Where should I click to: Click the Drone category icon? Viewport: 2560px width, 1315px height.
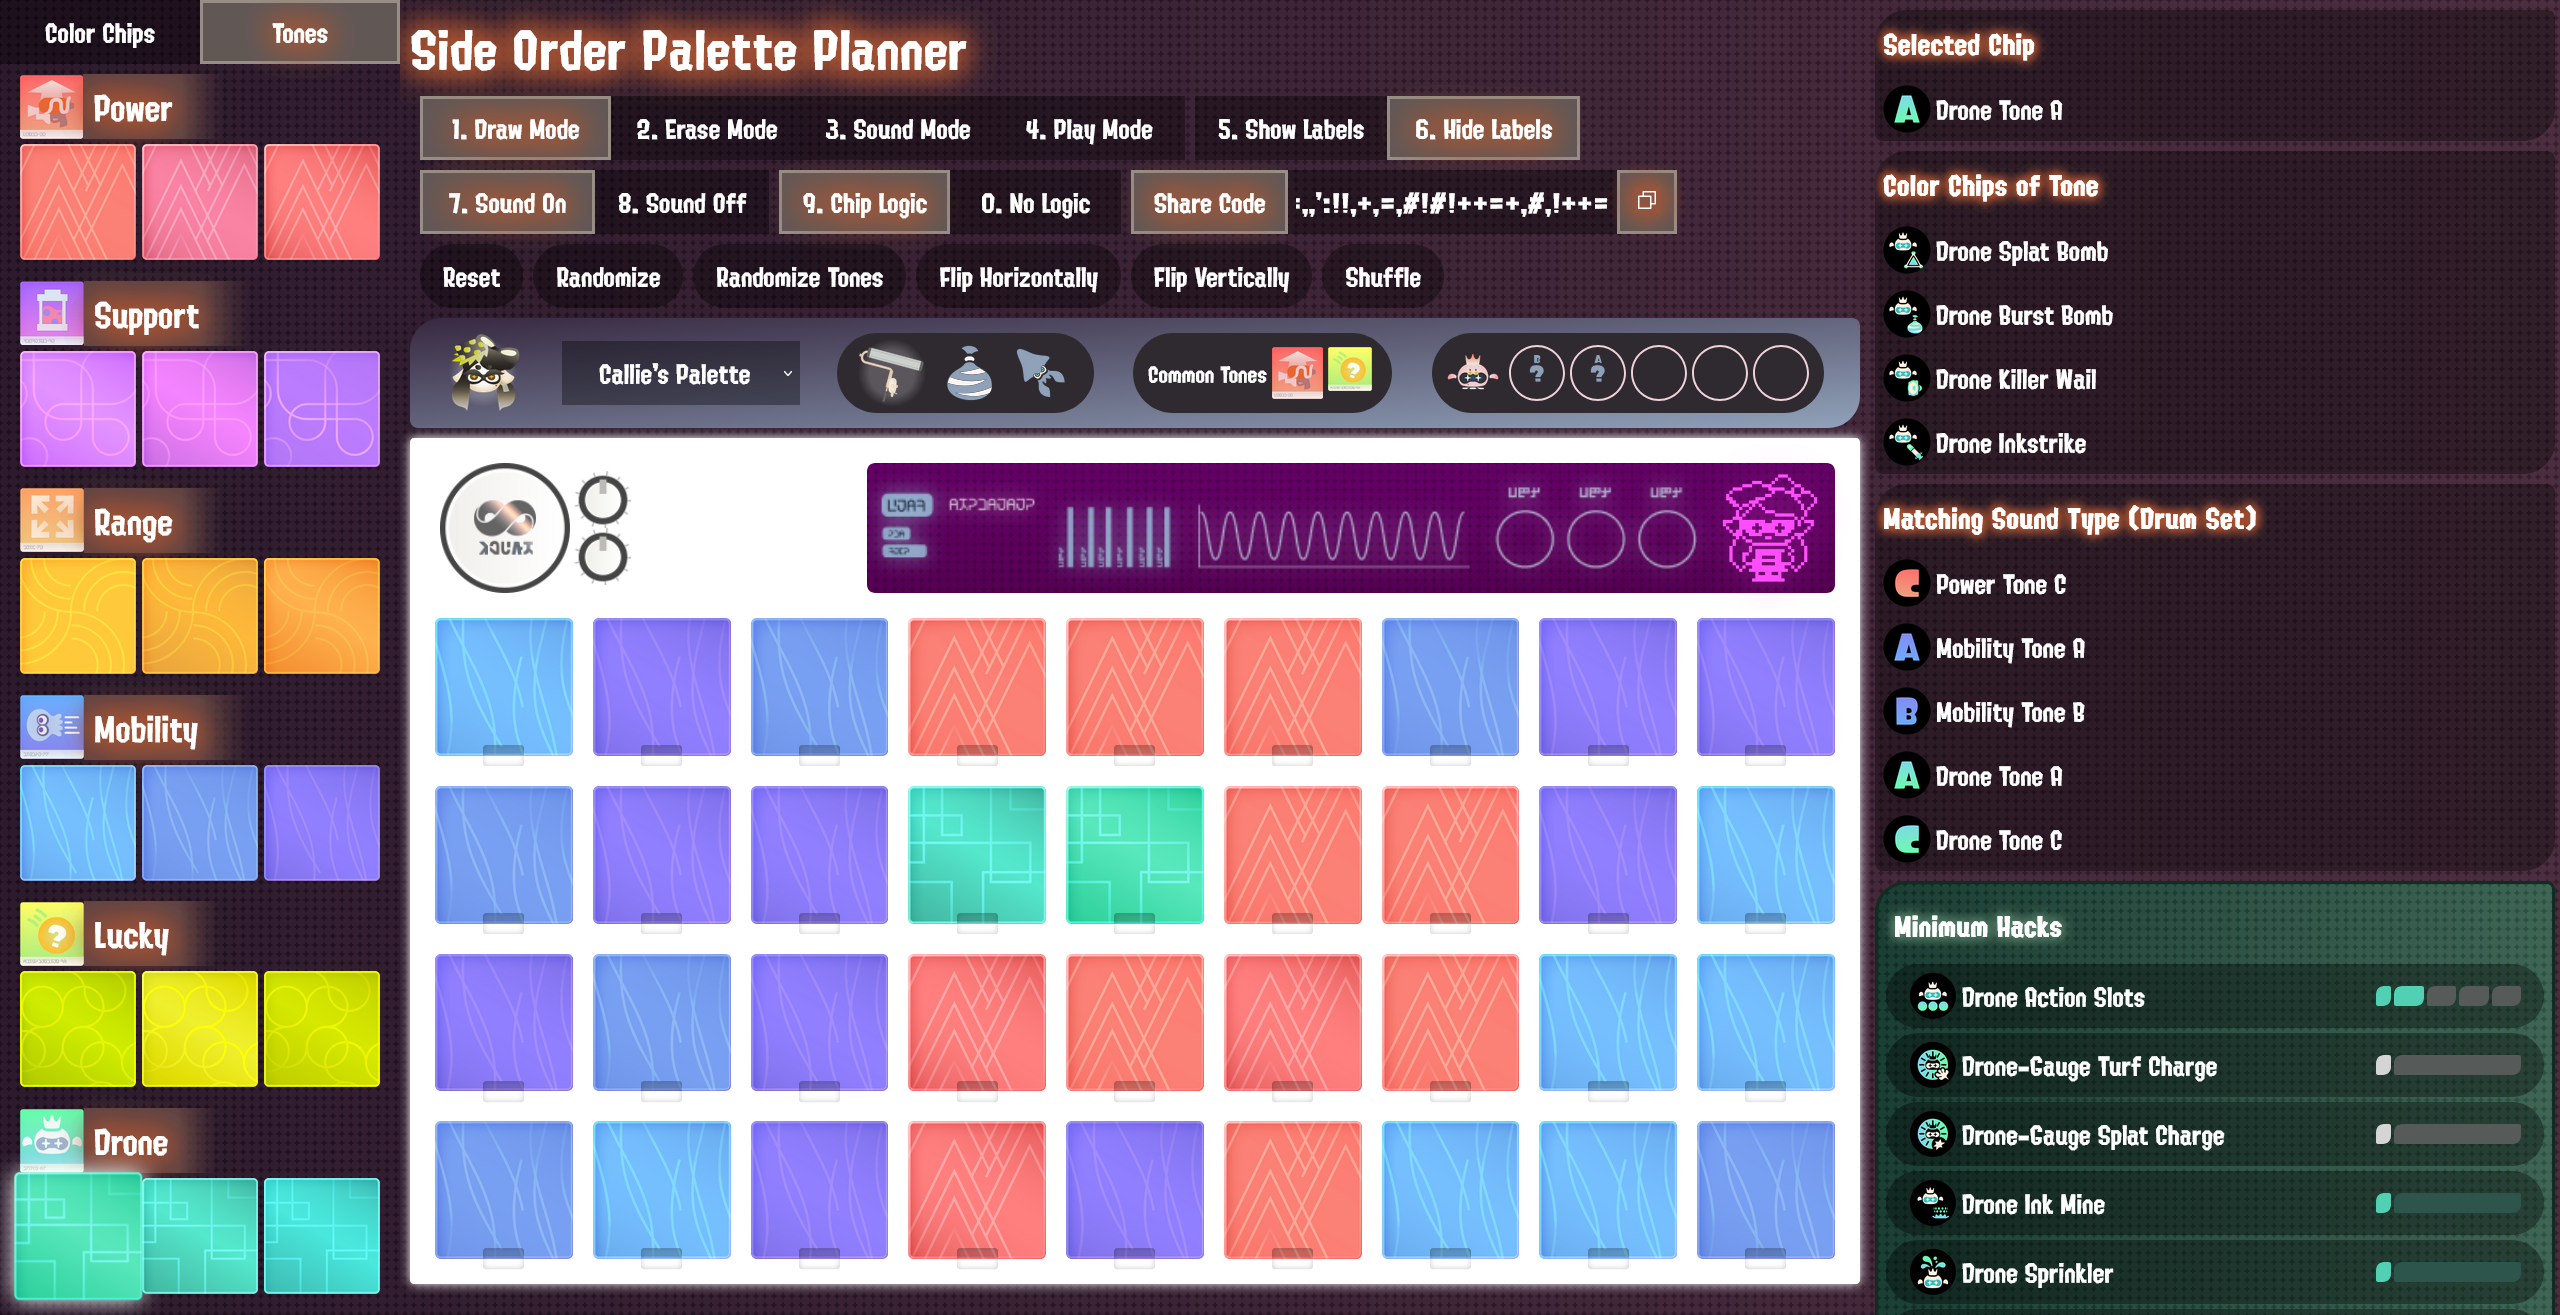click(51, 1141)
